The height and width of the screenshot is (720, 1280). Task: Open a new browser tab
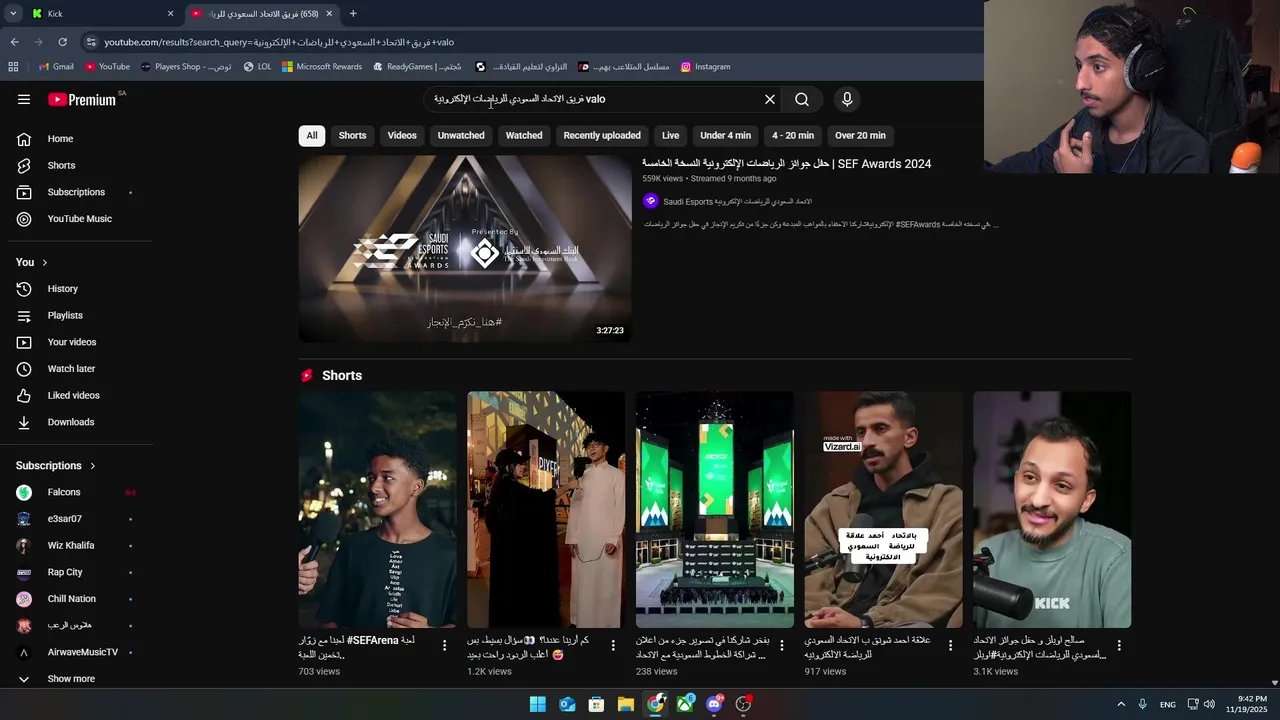coord(353,13)
